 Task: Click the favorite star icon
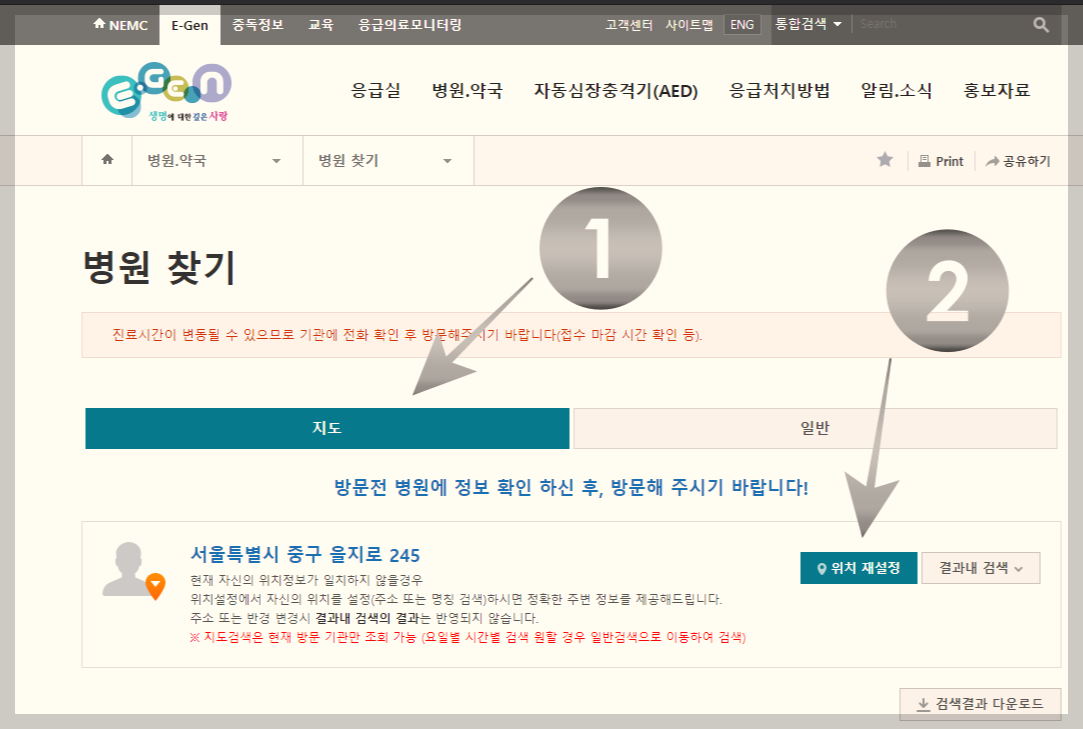885,160
